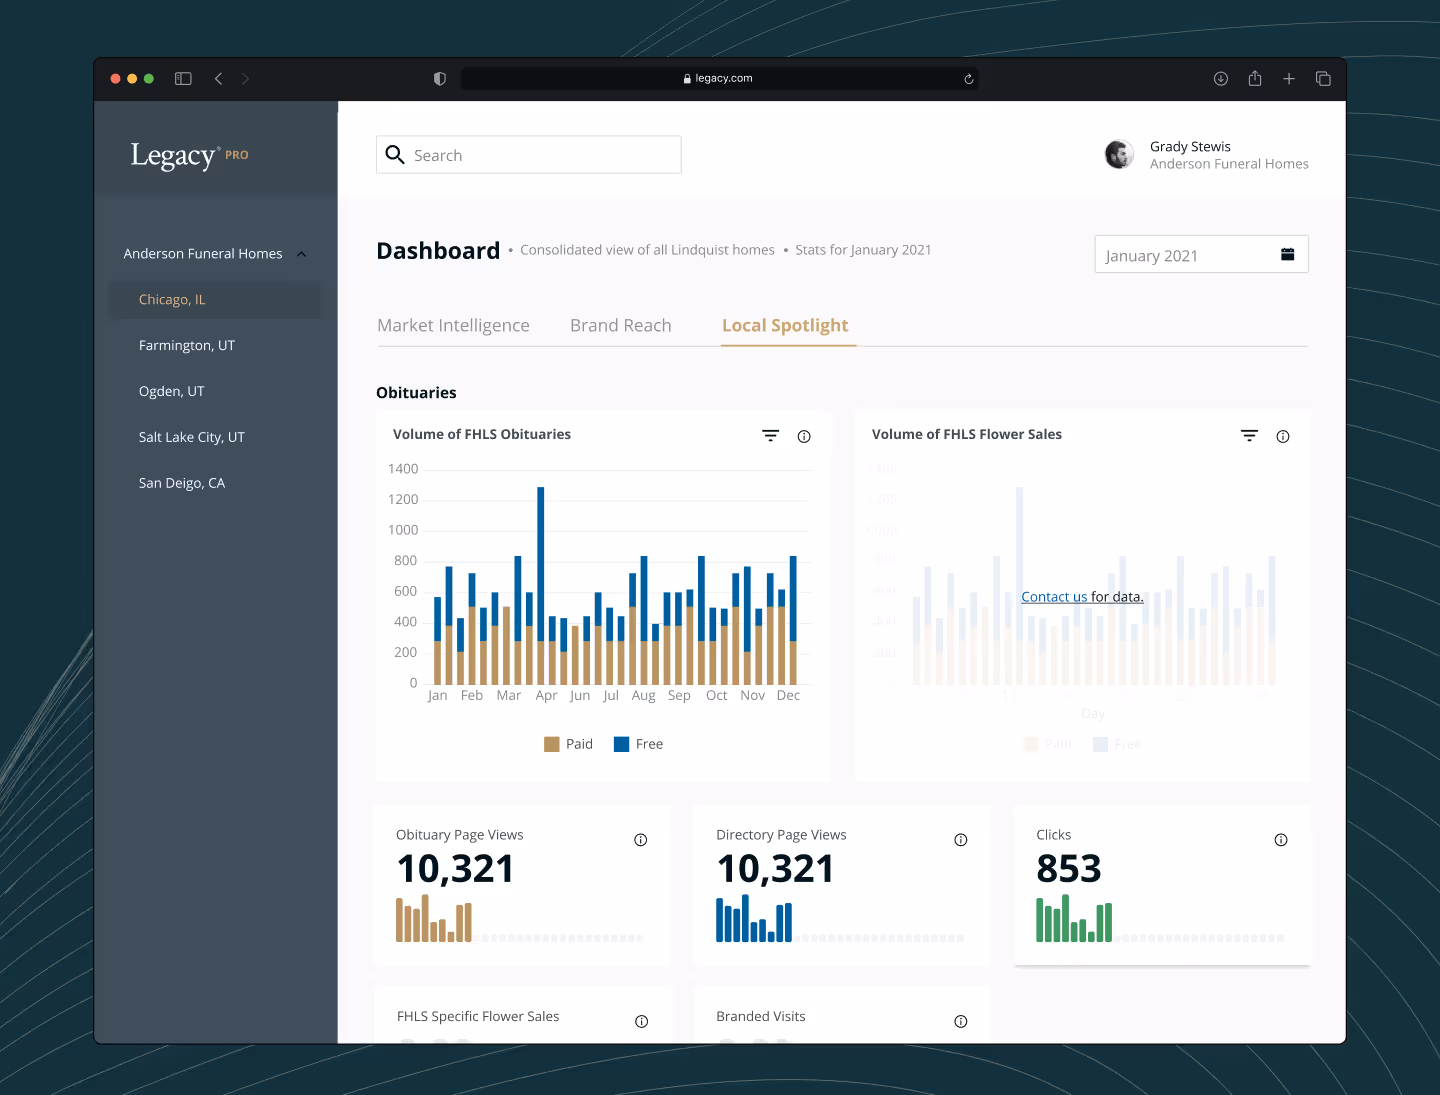
Task: Open info for the Clicks metric card
Action: click(1281, 840)
